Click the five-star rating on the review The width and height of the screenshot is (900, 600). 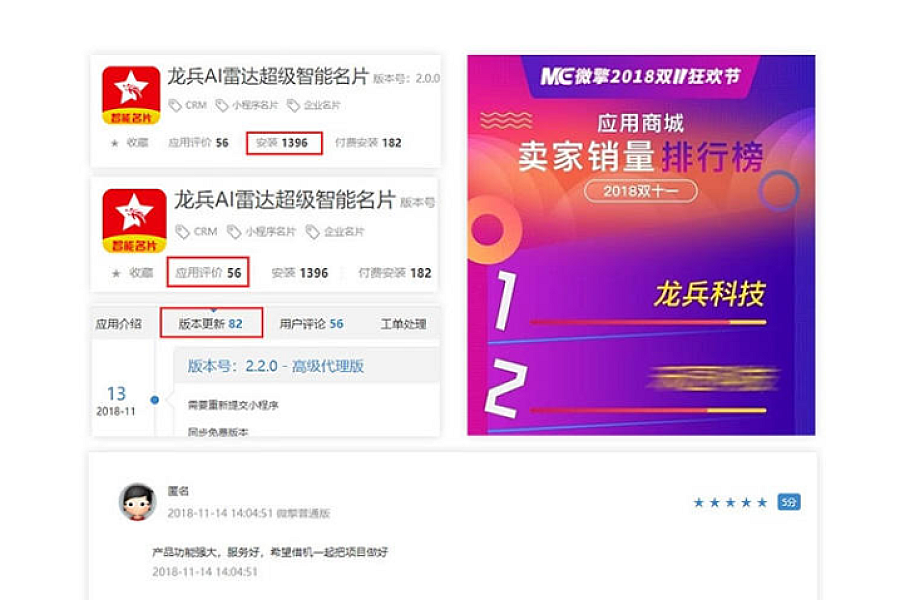730,503
